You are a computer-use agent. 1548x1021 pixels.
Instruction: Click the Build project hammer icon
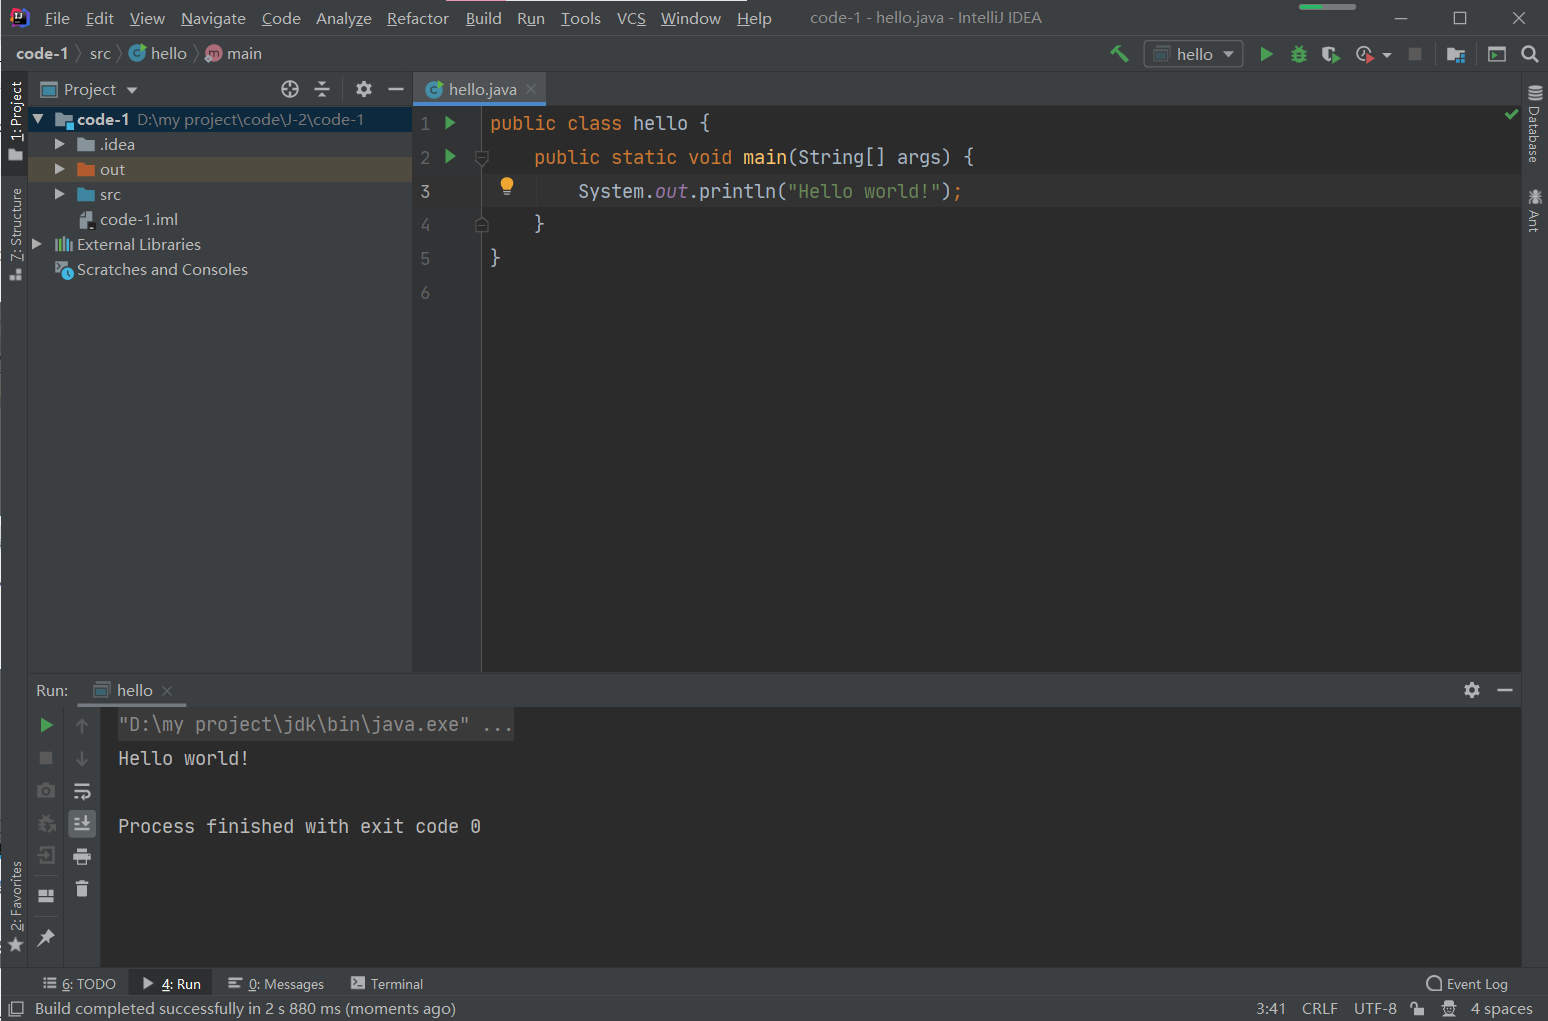tap(1119, 54)
